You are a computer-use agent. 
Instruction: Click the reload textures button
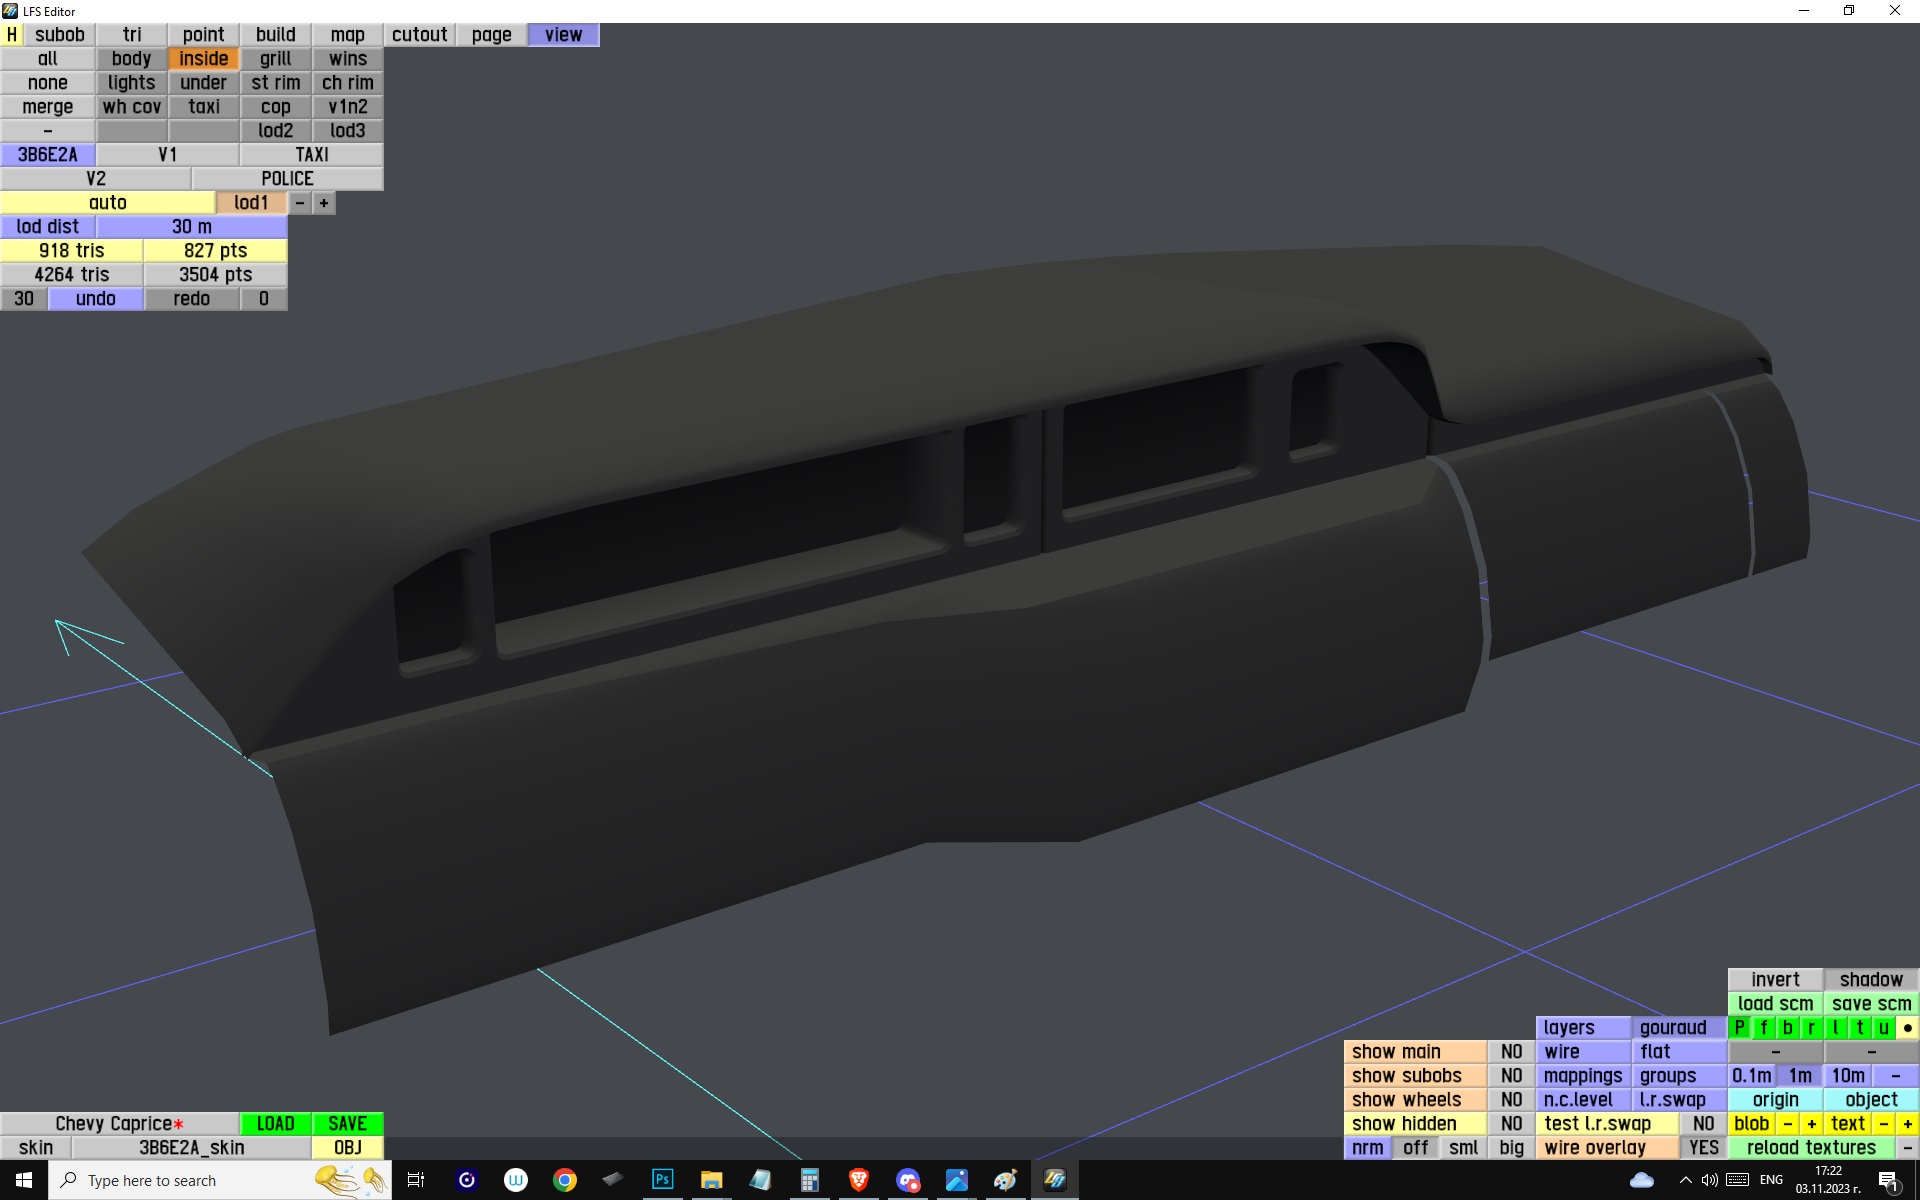[x=1811, y=1148]
